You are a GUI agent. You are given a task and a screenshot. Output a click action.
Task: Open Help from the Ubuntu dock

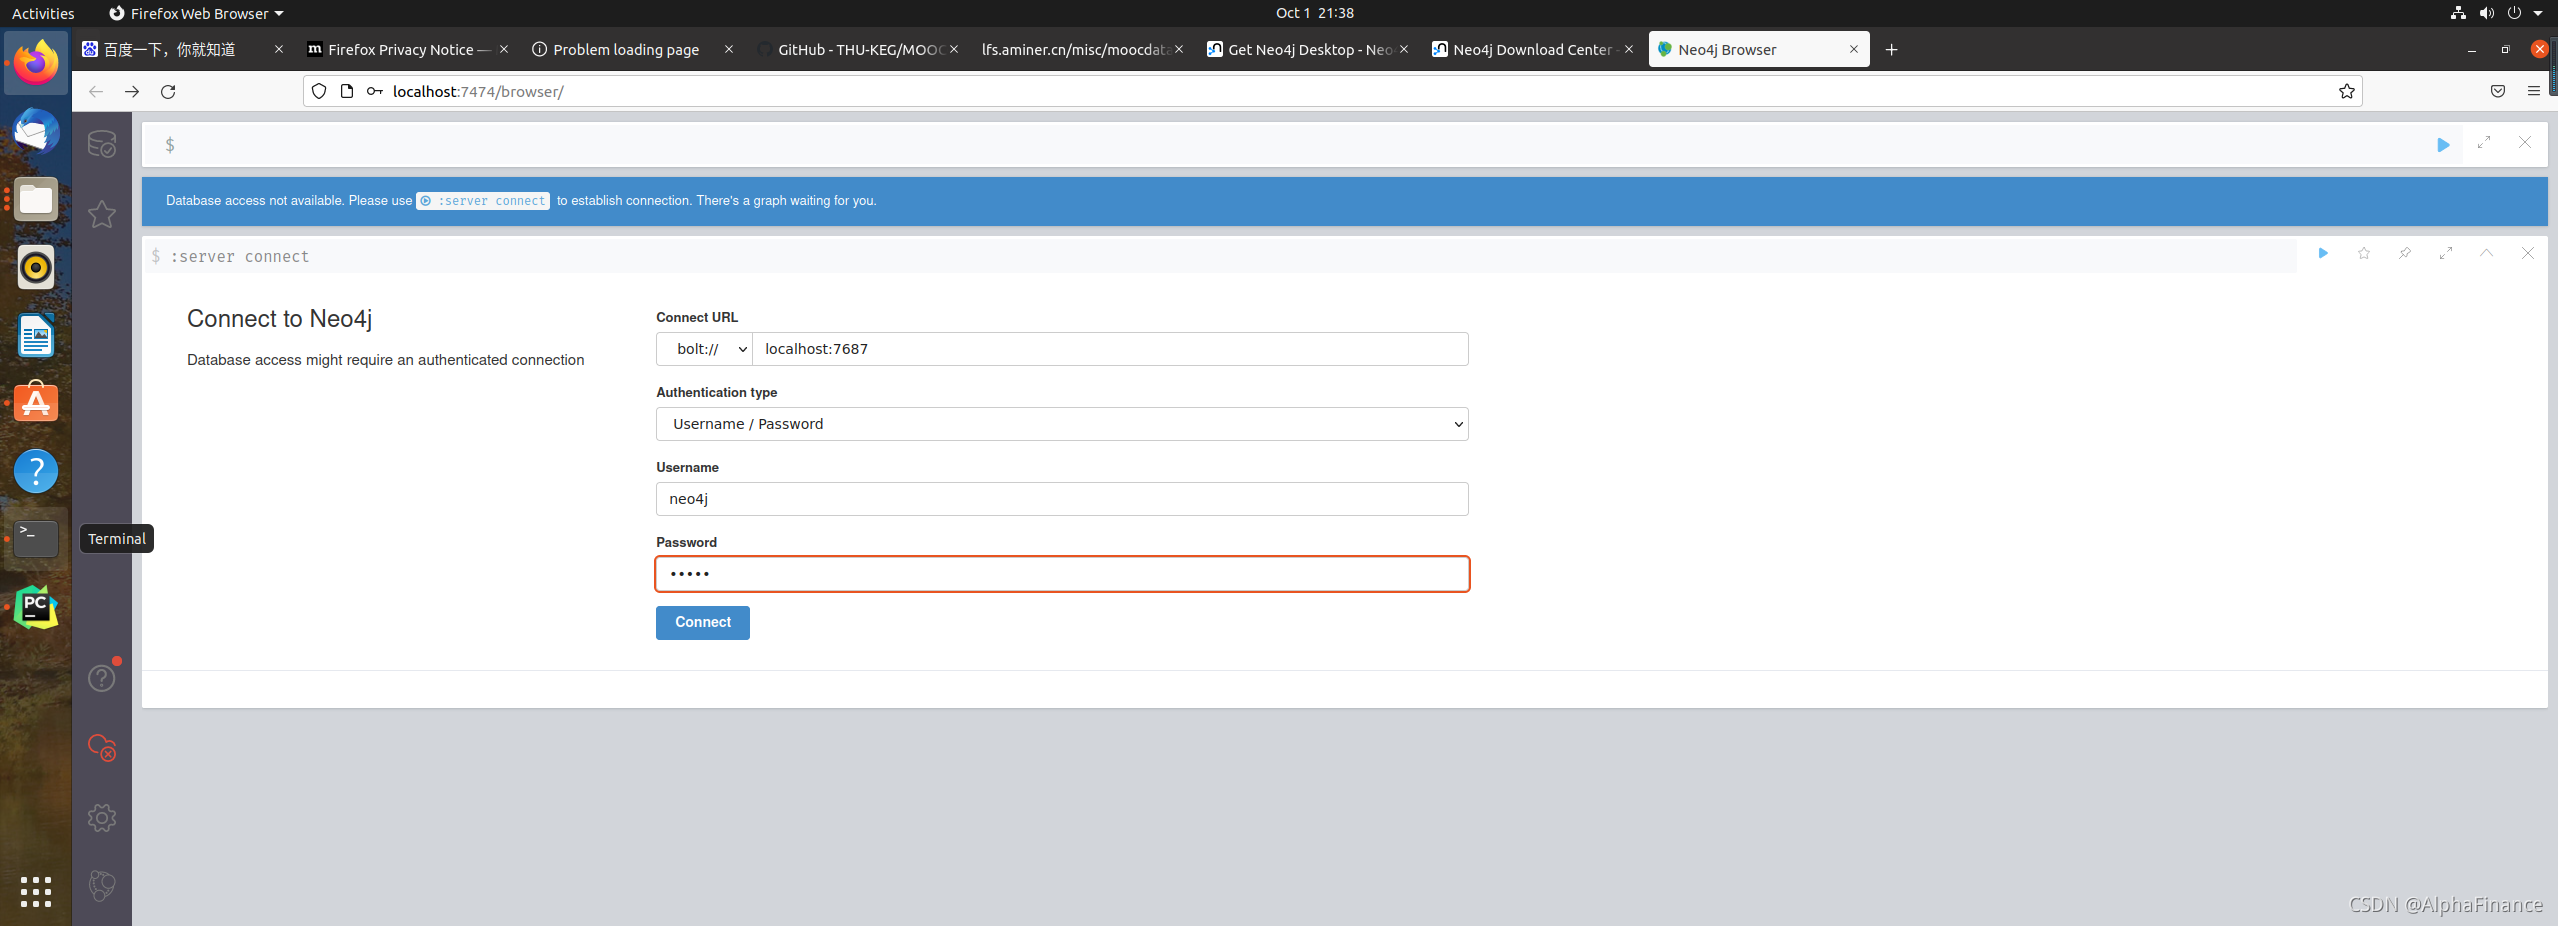(x=36, y=471)
